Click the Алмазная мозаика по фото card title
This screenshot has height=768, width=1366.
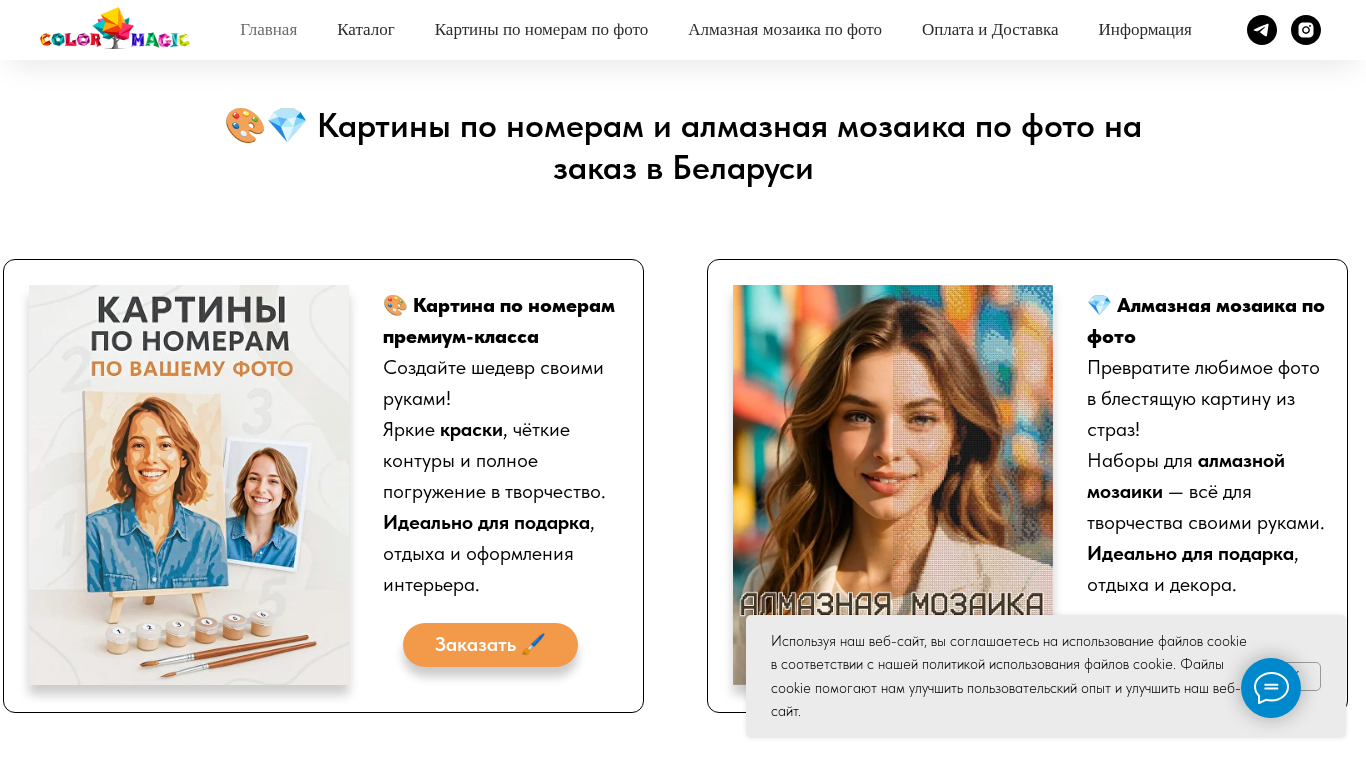coord(1206,321)
